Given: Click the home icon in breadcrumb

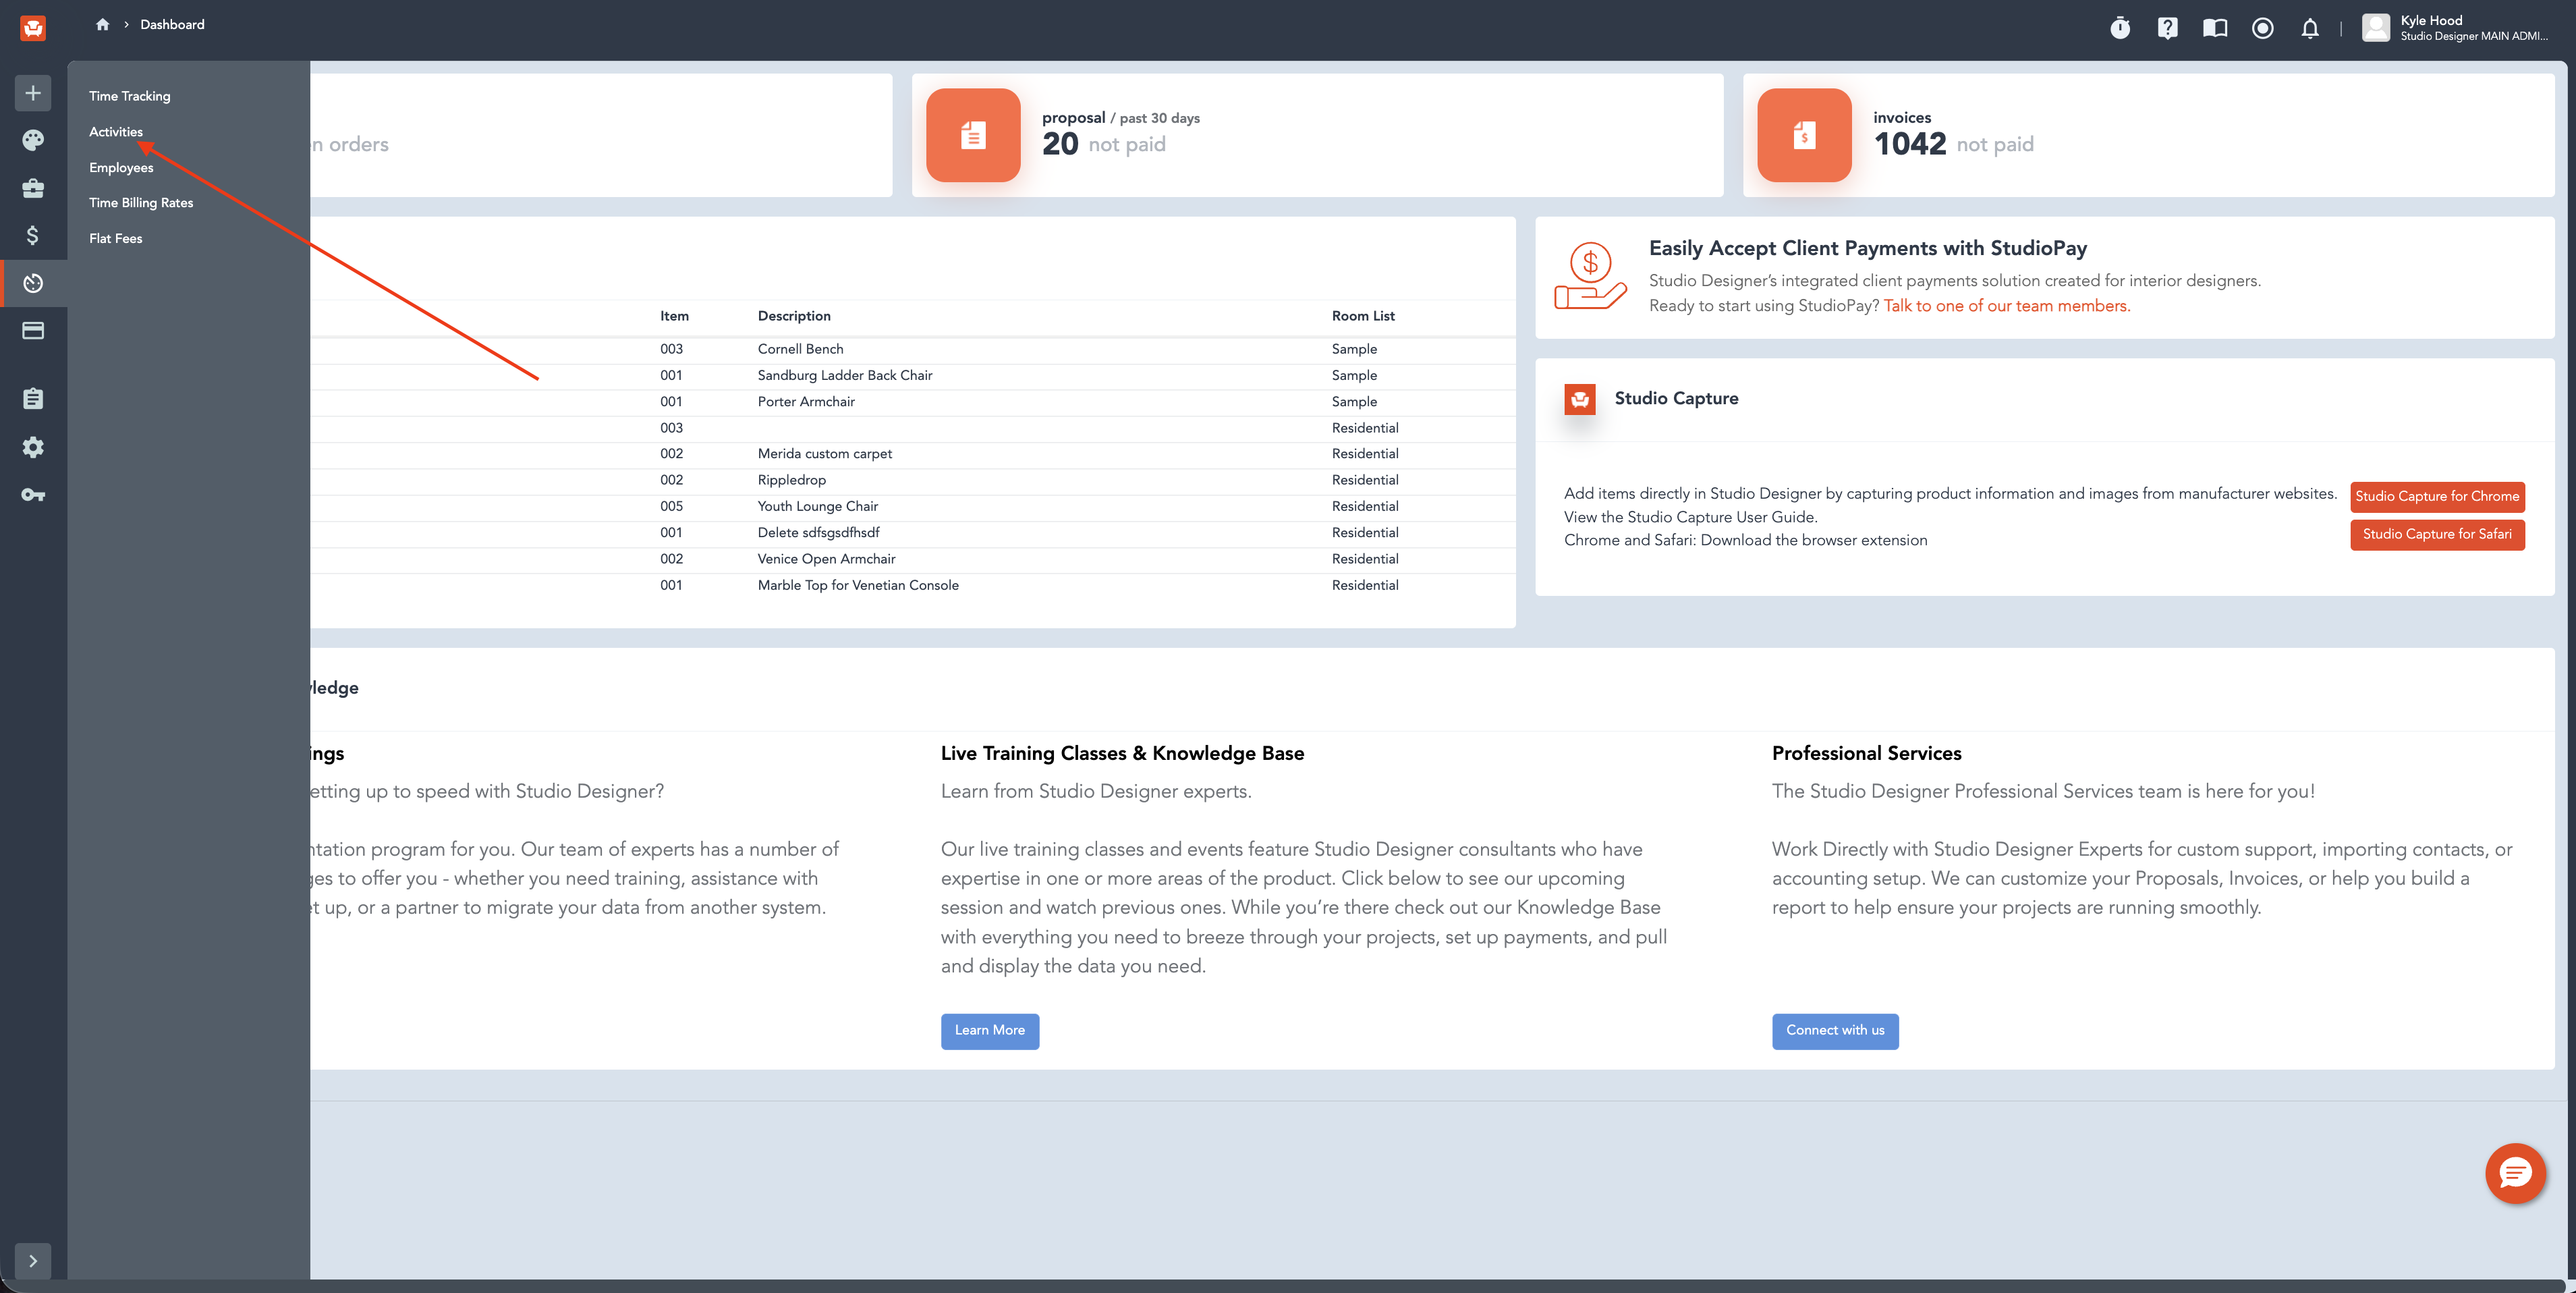Looking at the screenshot, I should tap(102, 24).
